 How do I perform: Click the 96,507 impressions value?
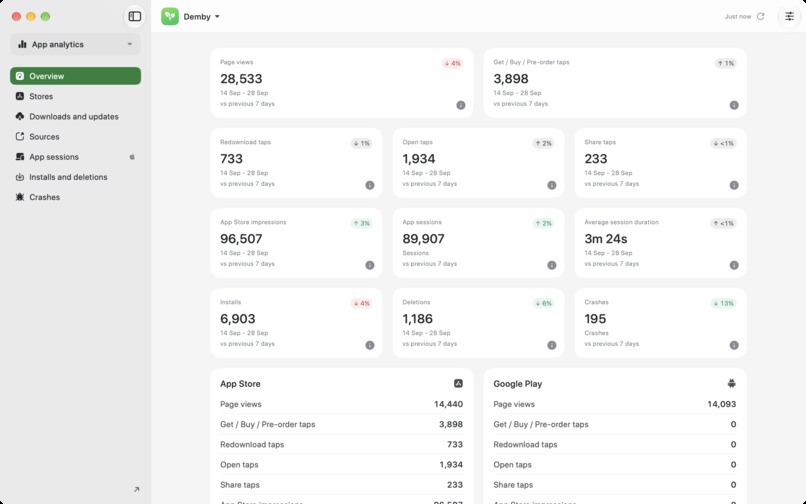241,239
